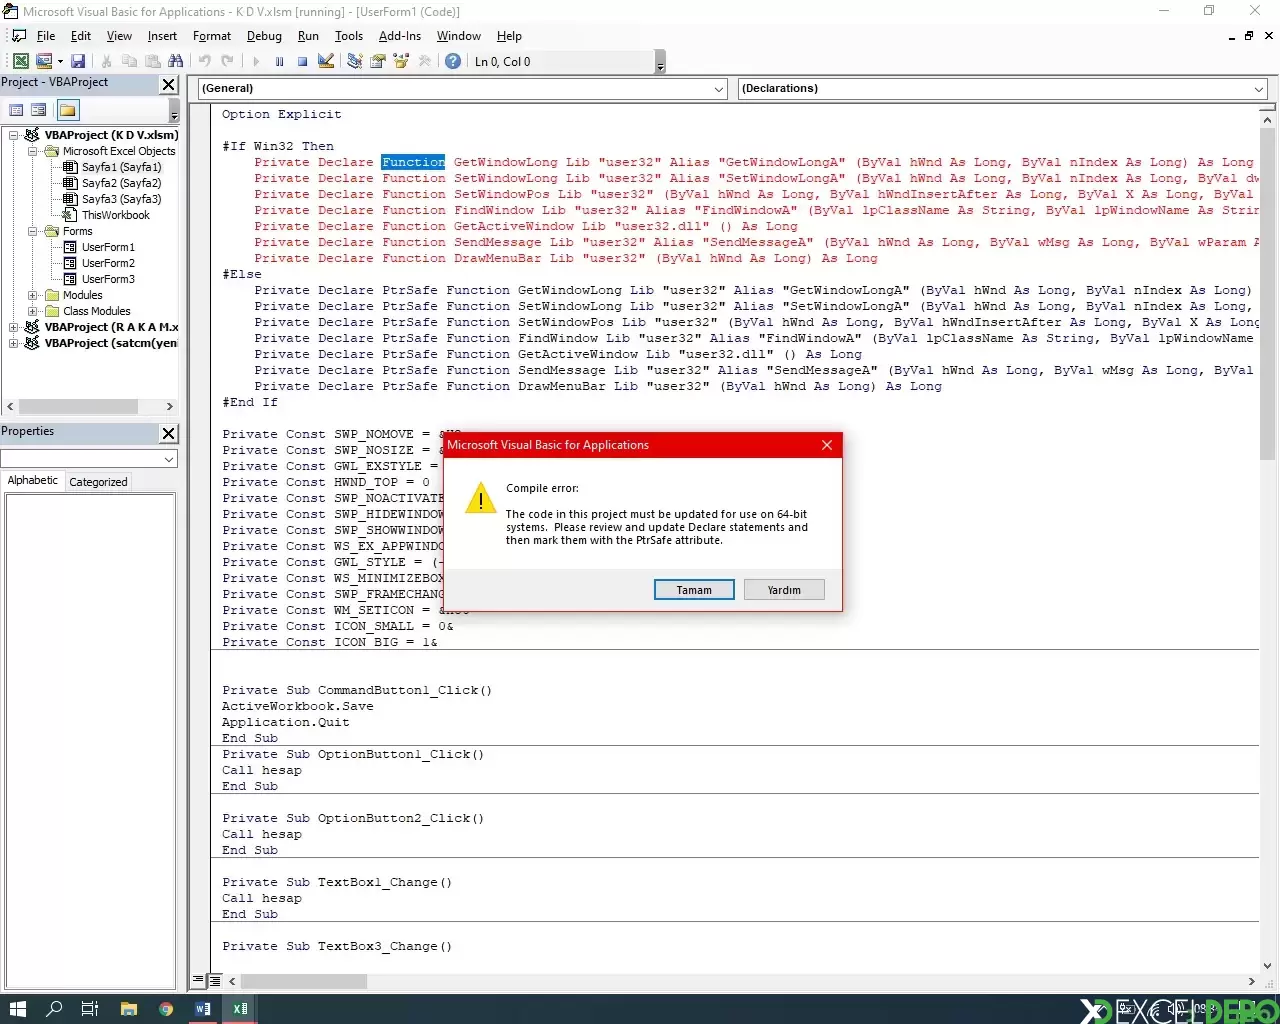
Task: Click the View Microsoft Excel toolbar icon
Action: [20, 61]
